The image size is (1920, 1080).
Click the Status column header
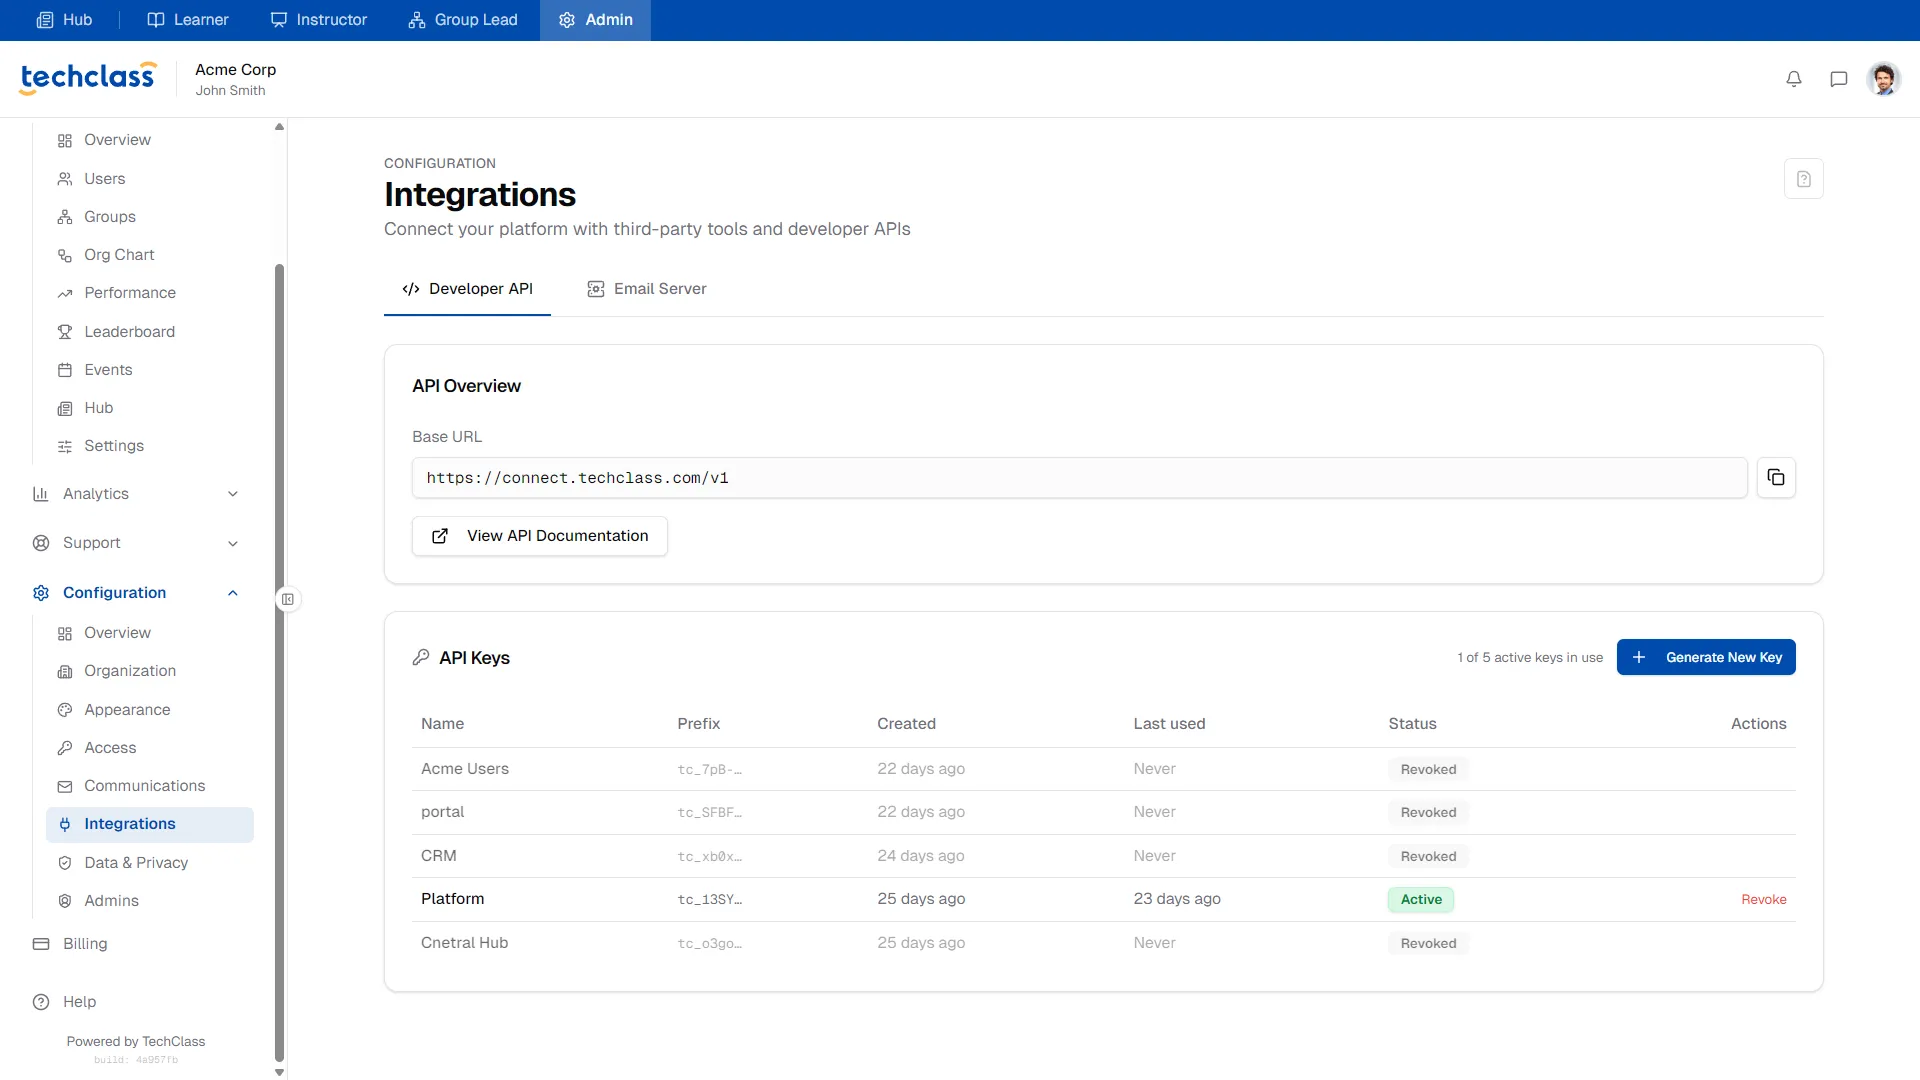[x=1412, y=724]
